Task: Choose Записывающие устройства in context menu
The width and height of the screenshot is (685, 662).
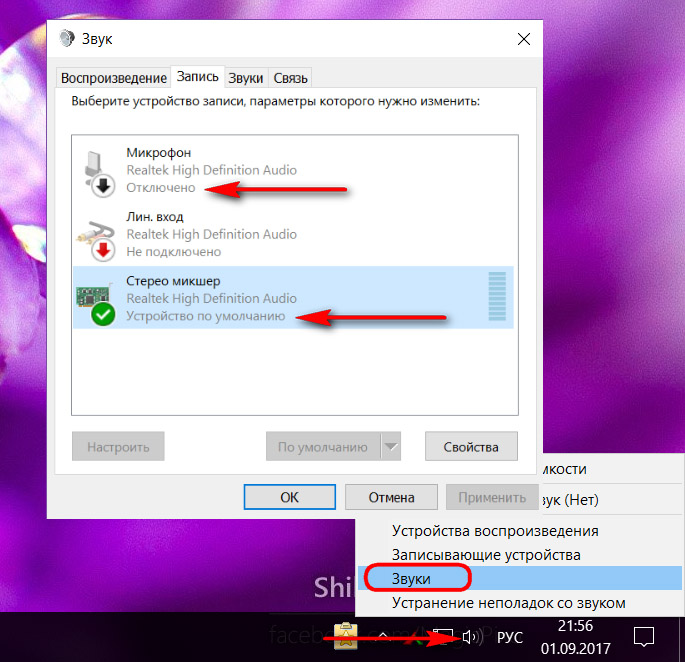Action: pos(486,555)
